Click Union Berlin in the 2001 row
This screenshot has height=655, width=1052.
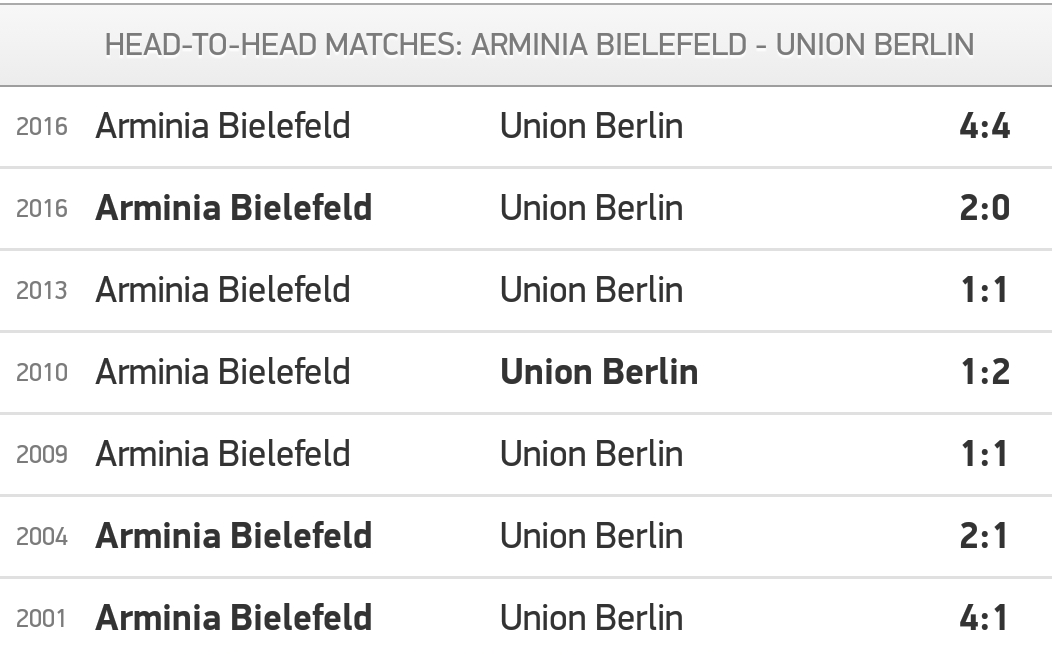tap(592, 617)
